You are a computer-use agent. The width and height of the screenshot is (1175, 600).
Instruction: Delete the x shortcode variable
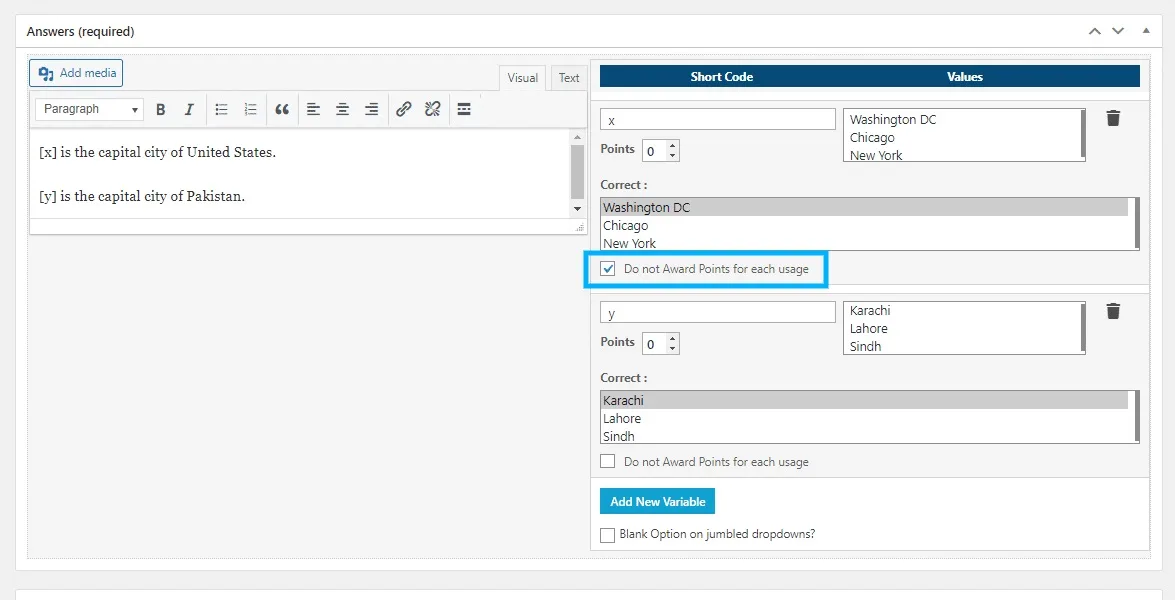[x=1113, y=119]
